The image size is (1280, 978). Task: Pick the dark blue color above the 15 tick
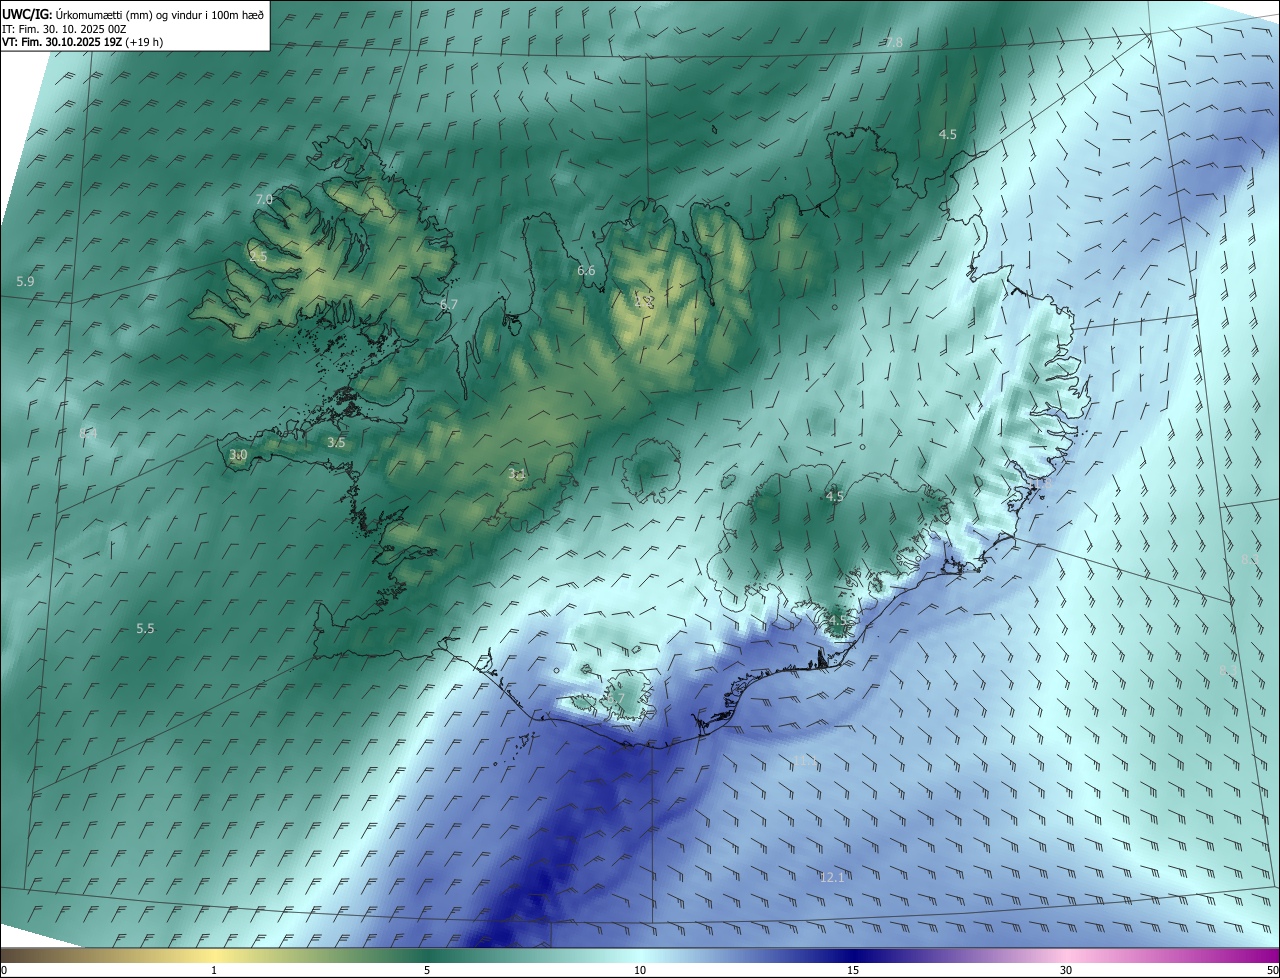click(853, 955)
